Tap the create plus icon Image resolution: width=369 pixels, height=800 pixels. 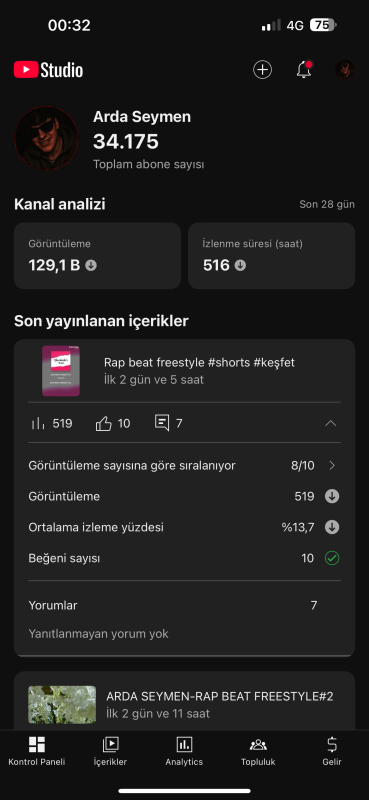tap(262, 70)
